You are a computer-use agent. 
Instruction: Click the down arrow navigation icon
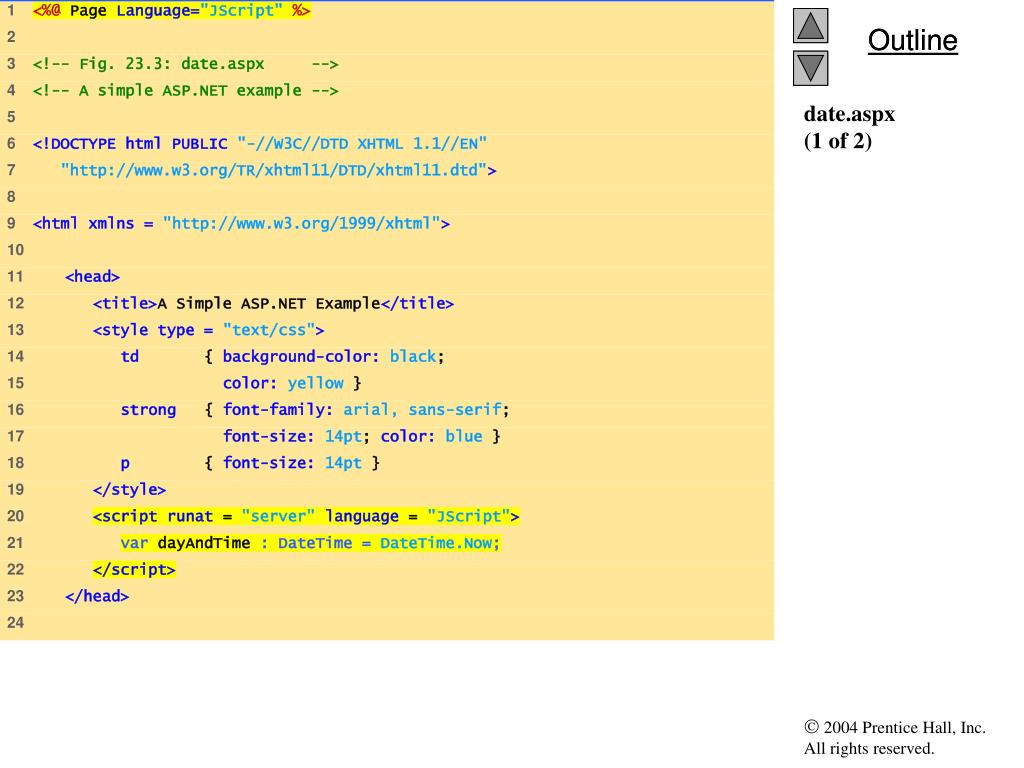tap(810, 69)
